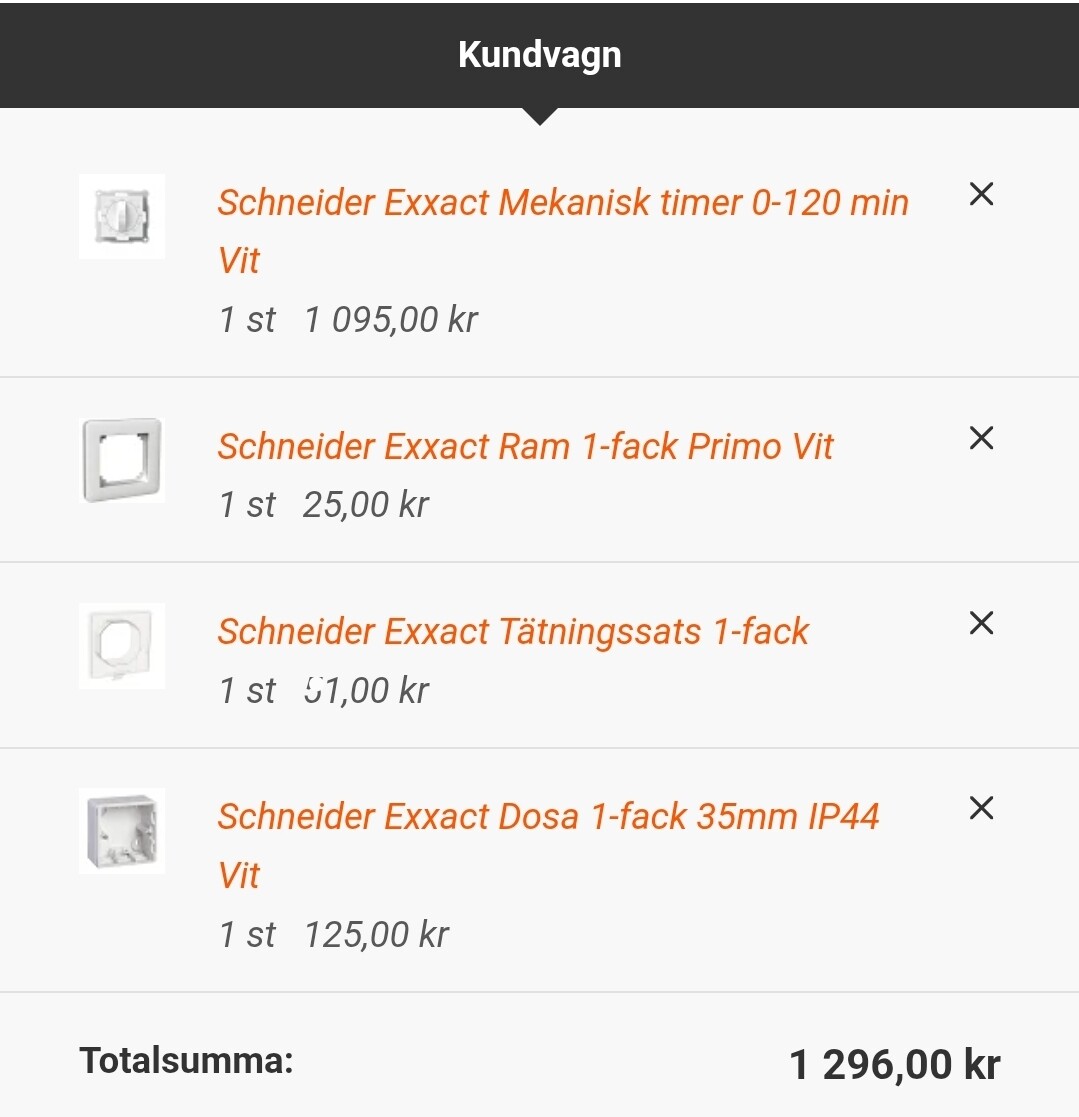
Task: Click the 25,00 kr Ram price
Action: click(x=365, y=505)
